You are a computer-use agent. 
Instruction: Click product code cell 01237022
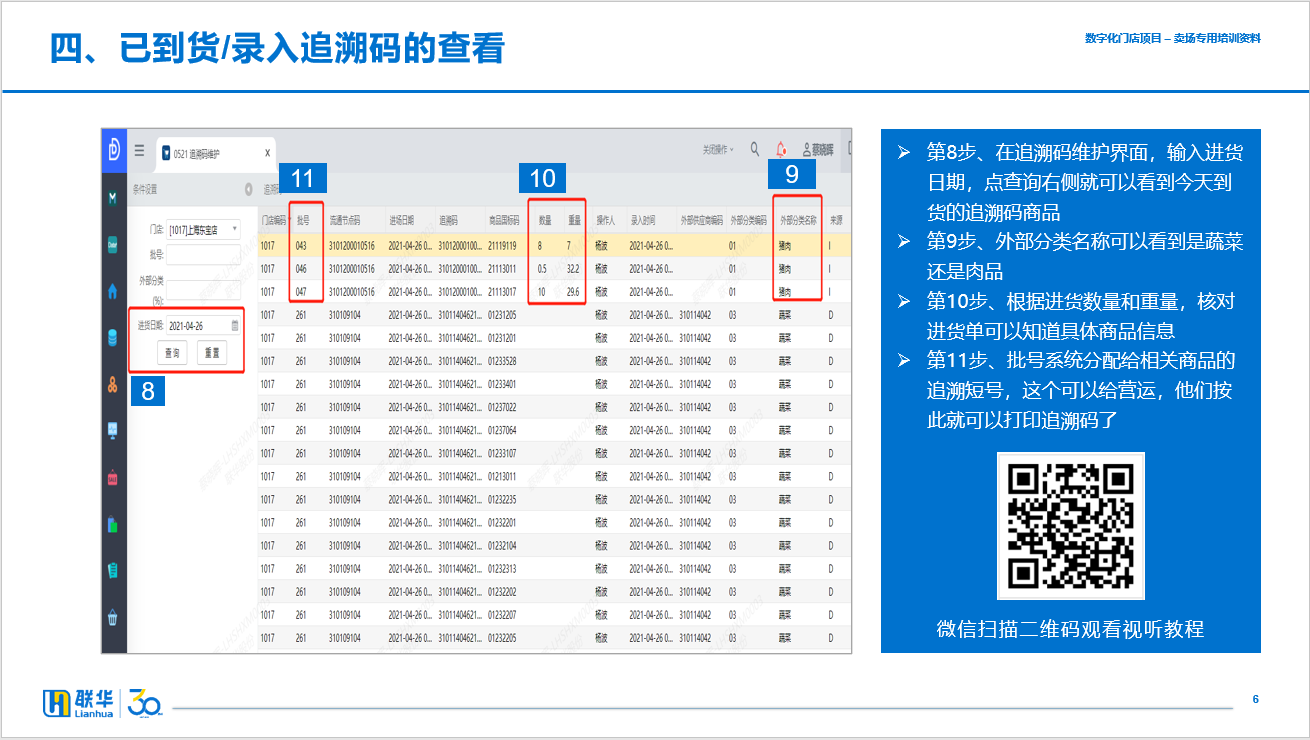(502, 407)
